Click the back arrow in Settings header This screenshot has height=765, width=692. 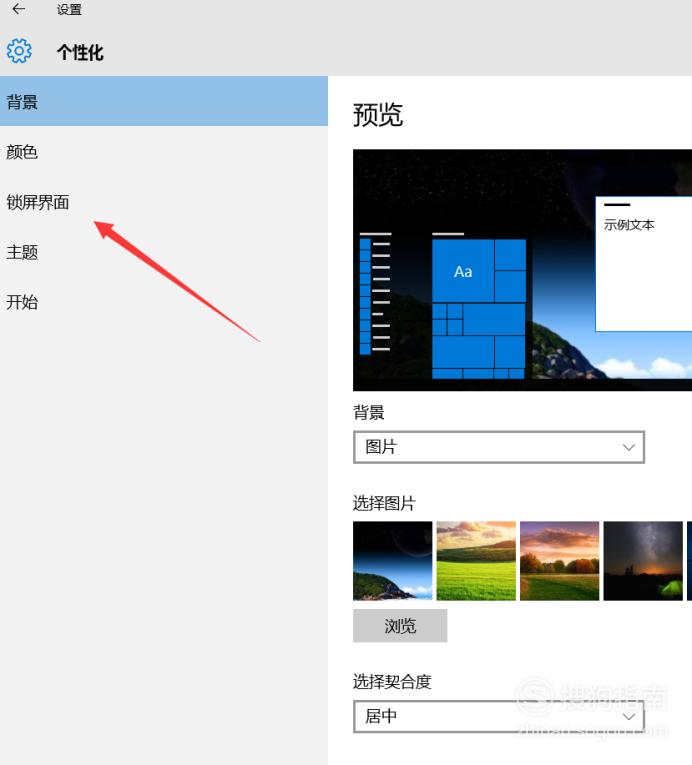pos(19,9)
